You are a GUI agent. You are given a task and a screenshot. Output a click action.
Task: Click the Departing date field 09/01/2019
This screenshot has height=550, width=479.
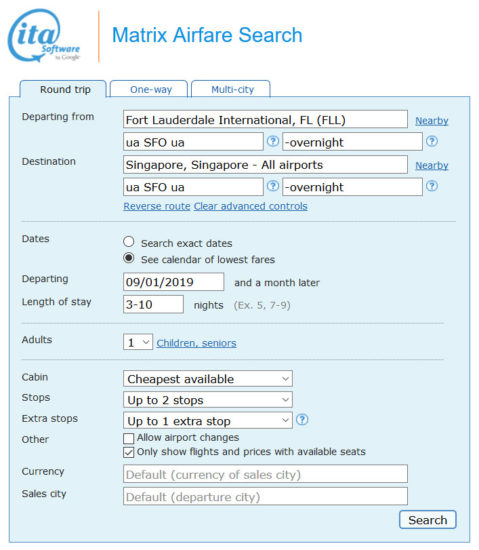coord(173,282)
